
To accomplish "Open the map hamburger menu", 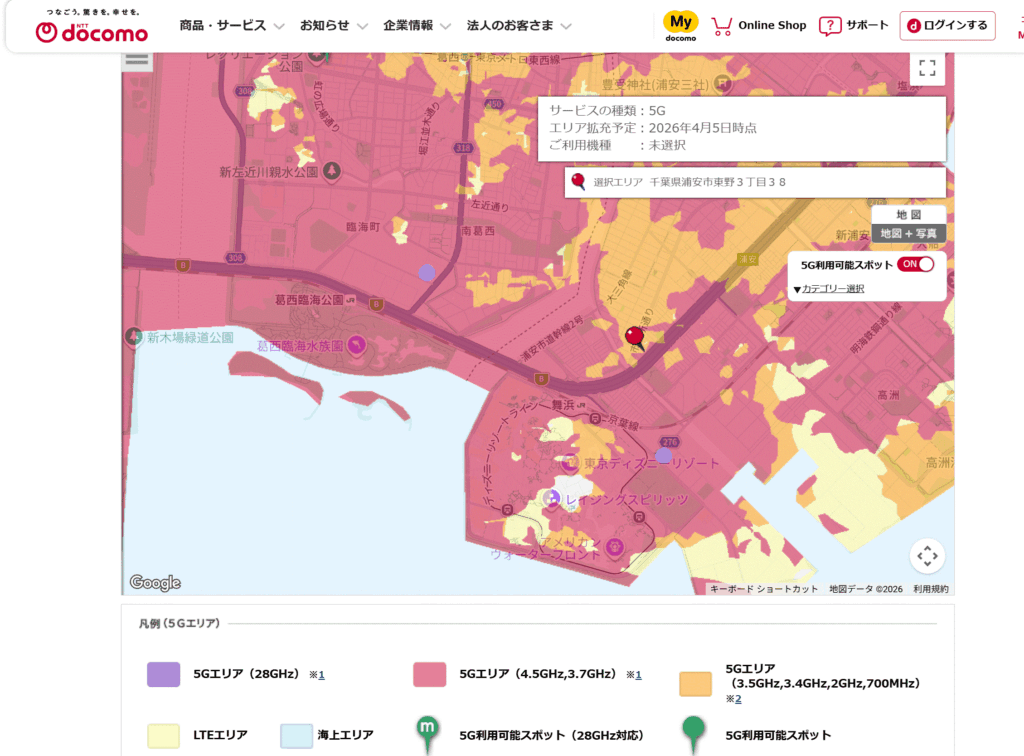I will pyautogui.click(x=137, y=59).
